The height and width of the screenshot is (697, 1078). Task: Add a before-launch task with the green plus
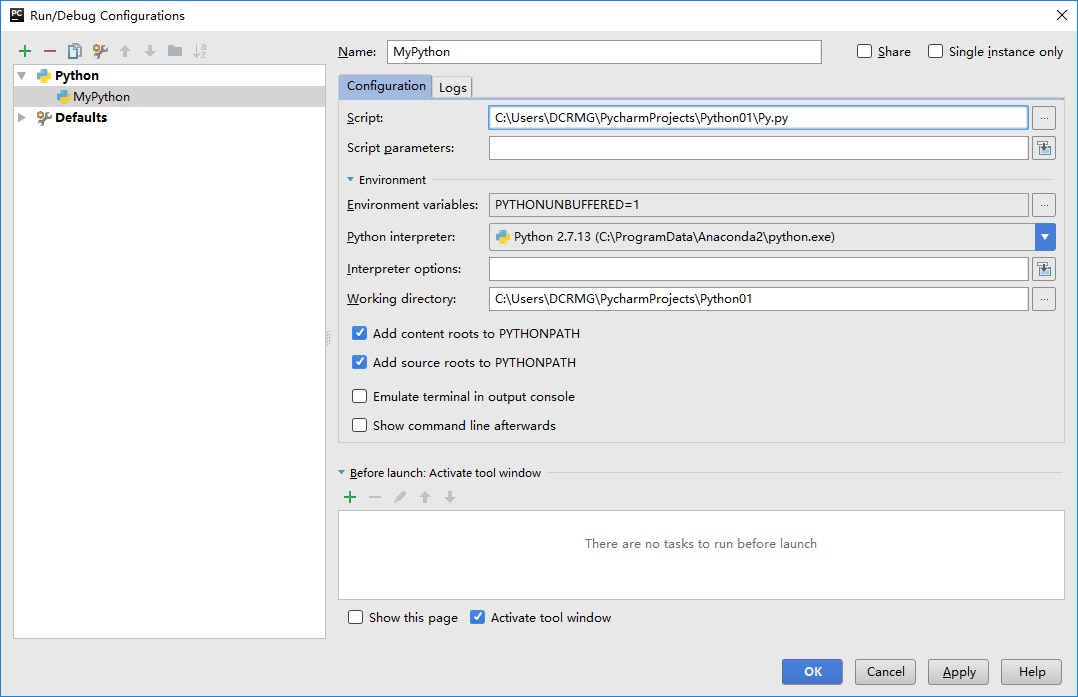(x=350, y=497)
